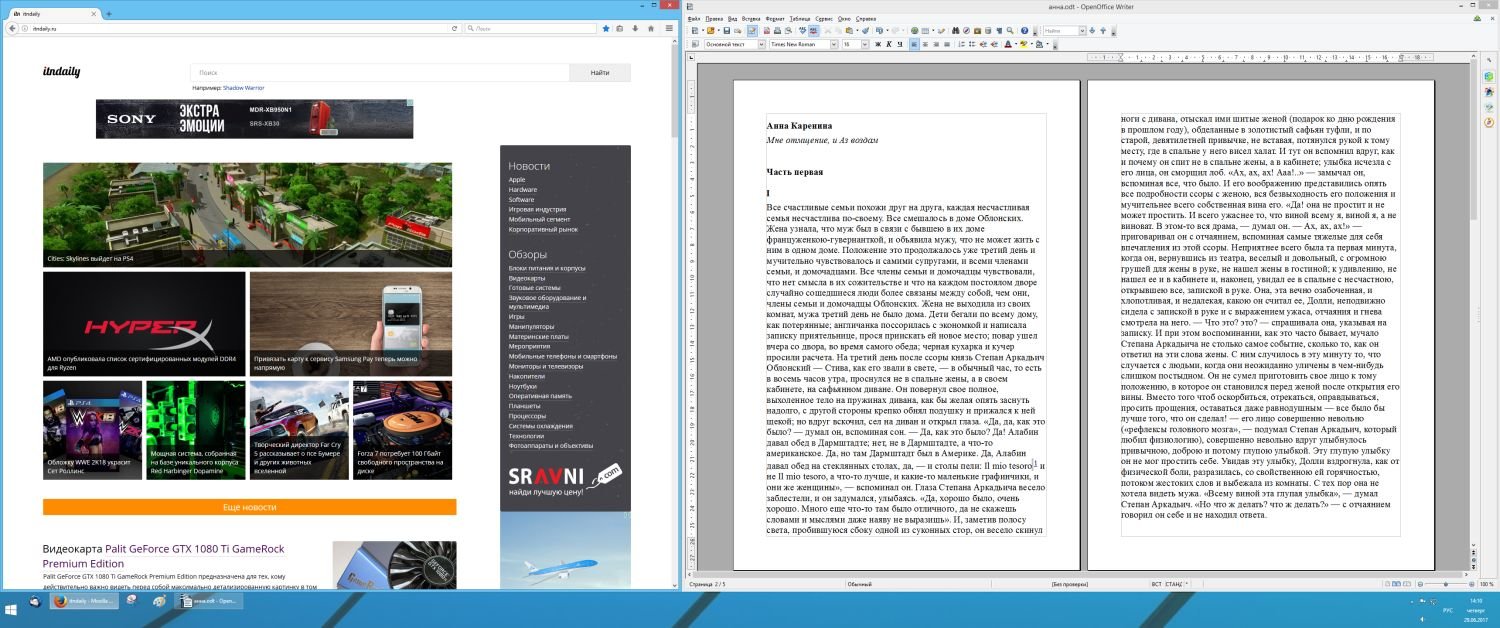Image resolution: width=1500 pixels, height=628 pixels.
Task: Open the paragraph style dropdown Основной текст
Action: coord(760,44)
